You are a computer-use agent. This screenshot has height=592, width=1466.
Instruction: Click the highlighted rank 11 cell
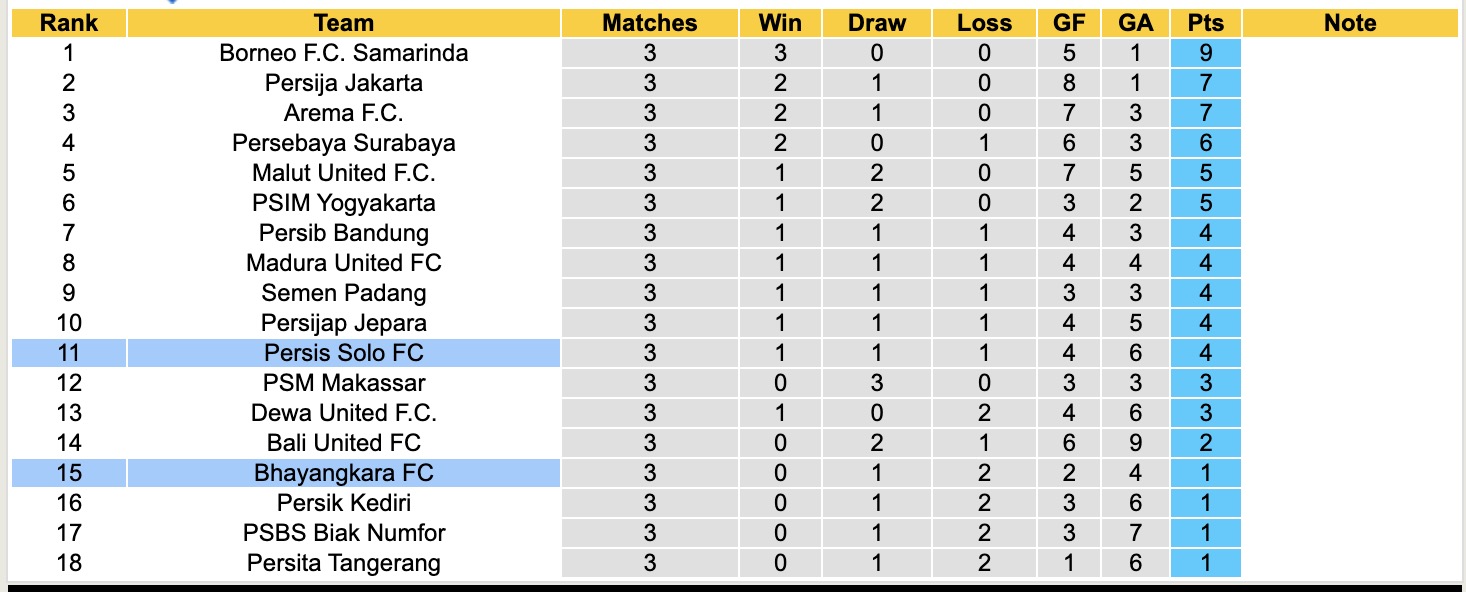pos(68,353)
